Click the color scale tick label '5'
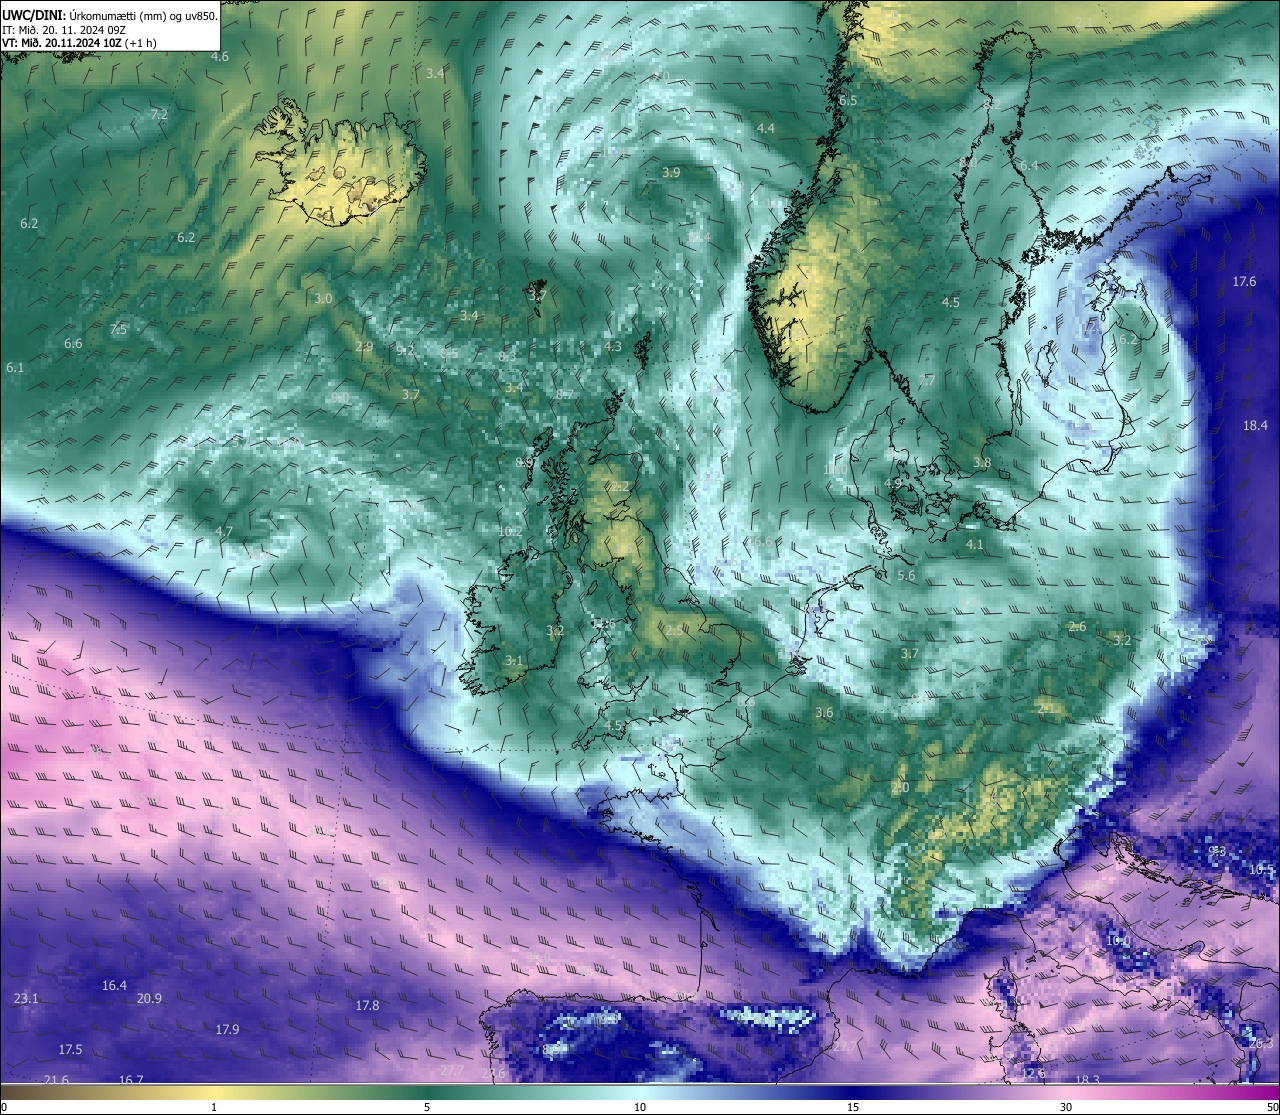Viewport: 1280px width, 1115px height. coord(427,1107)
